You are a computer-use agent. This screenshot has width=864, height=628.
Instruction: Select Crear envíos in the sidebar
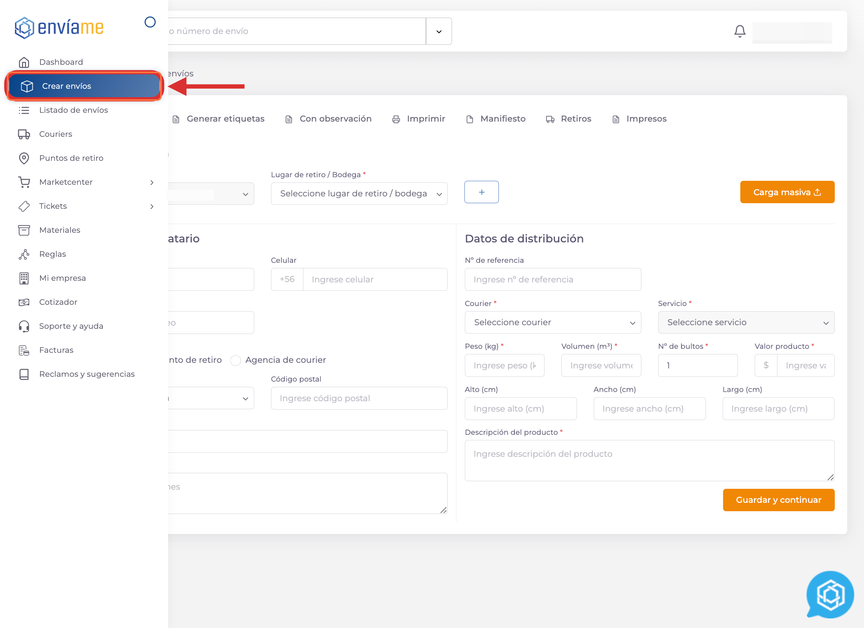coord(84,86)
